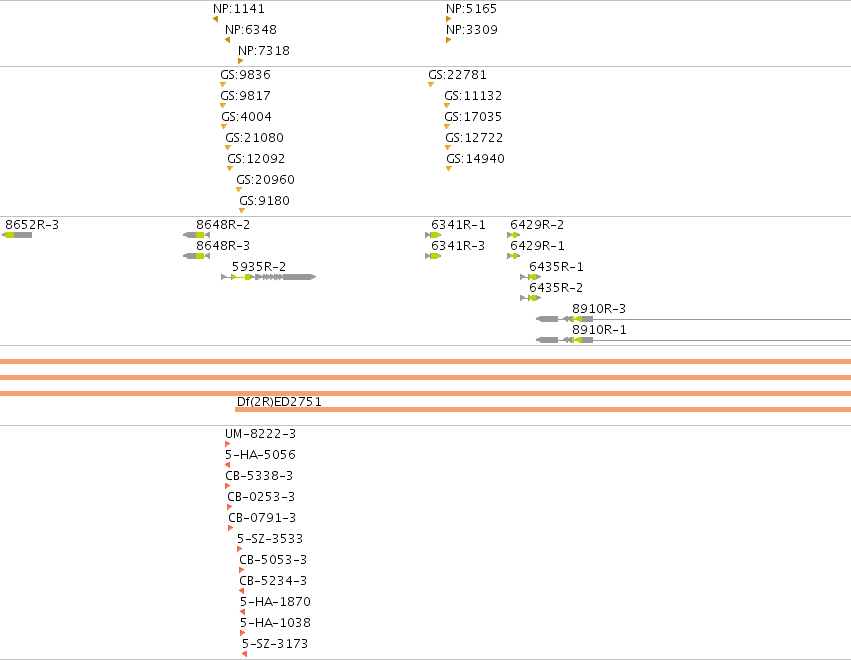Click the 6435R-1 label text

(556, 266)
